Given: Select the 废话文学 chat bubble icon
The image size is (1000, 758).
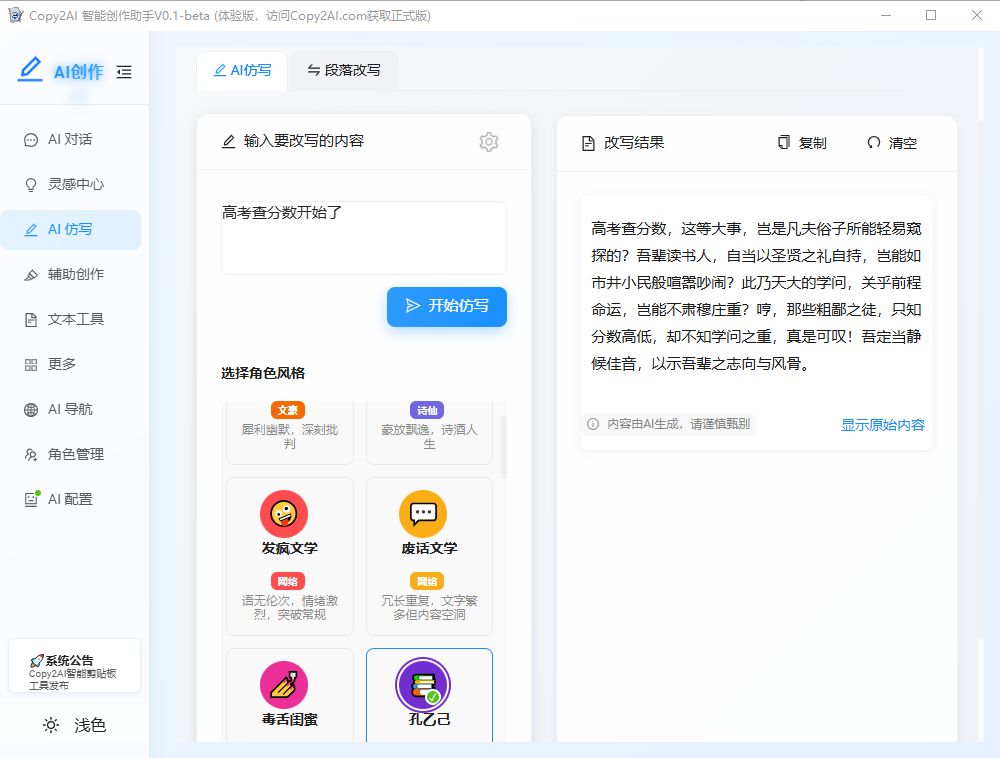Looking at the screenshot, I should pyautogui.click(x=423, y=513).
